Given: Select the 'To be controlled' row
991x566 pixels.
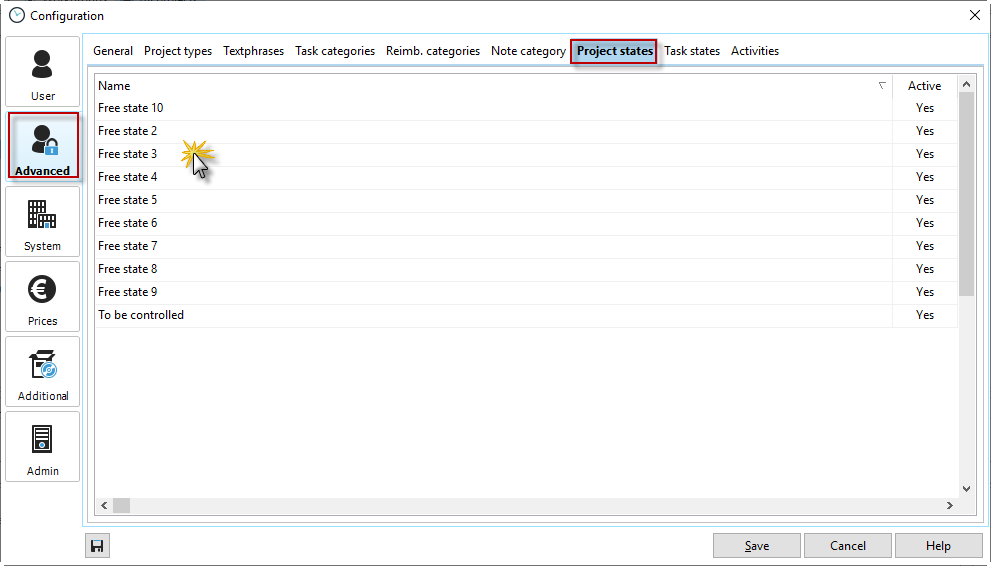Looking at the screenshot, I should click(x=141, y=315).
